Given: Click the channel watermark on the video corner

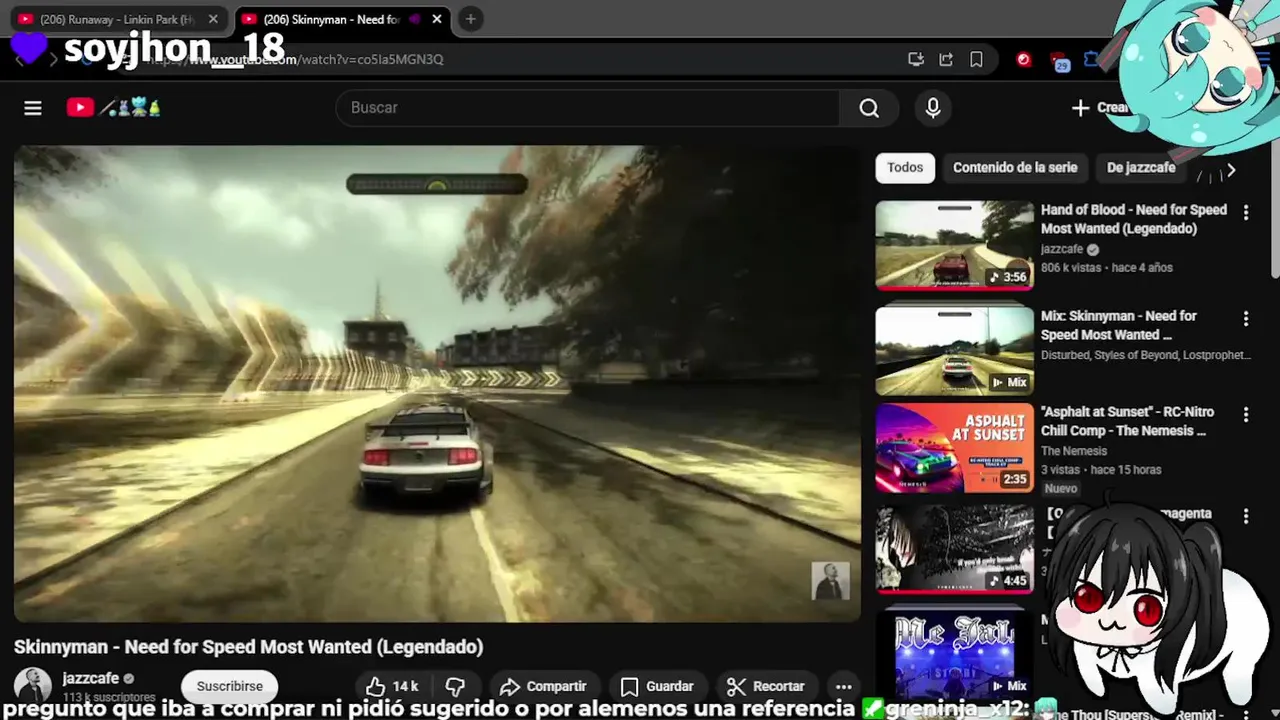Looking at the screenshot, I should coord(830,581).
